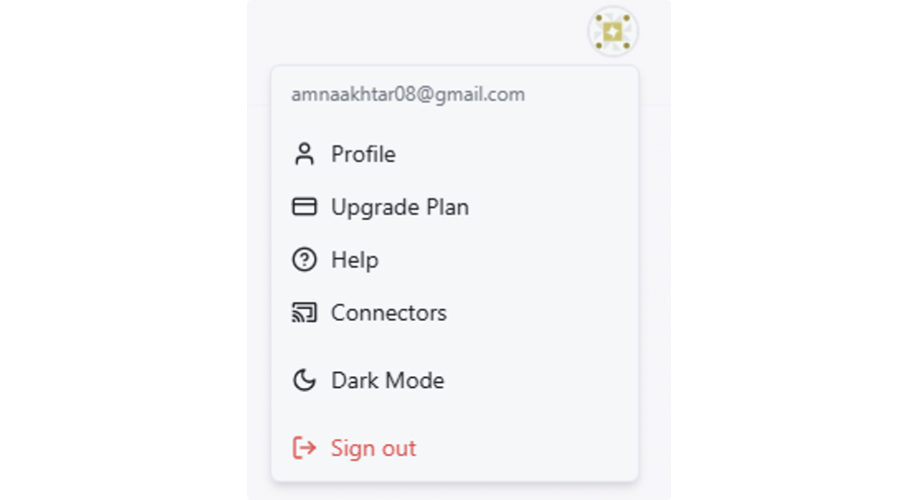Click the Dark Mode moon icon

pos(304,380)
